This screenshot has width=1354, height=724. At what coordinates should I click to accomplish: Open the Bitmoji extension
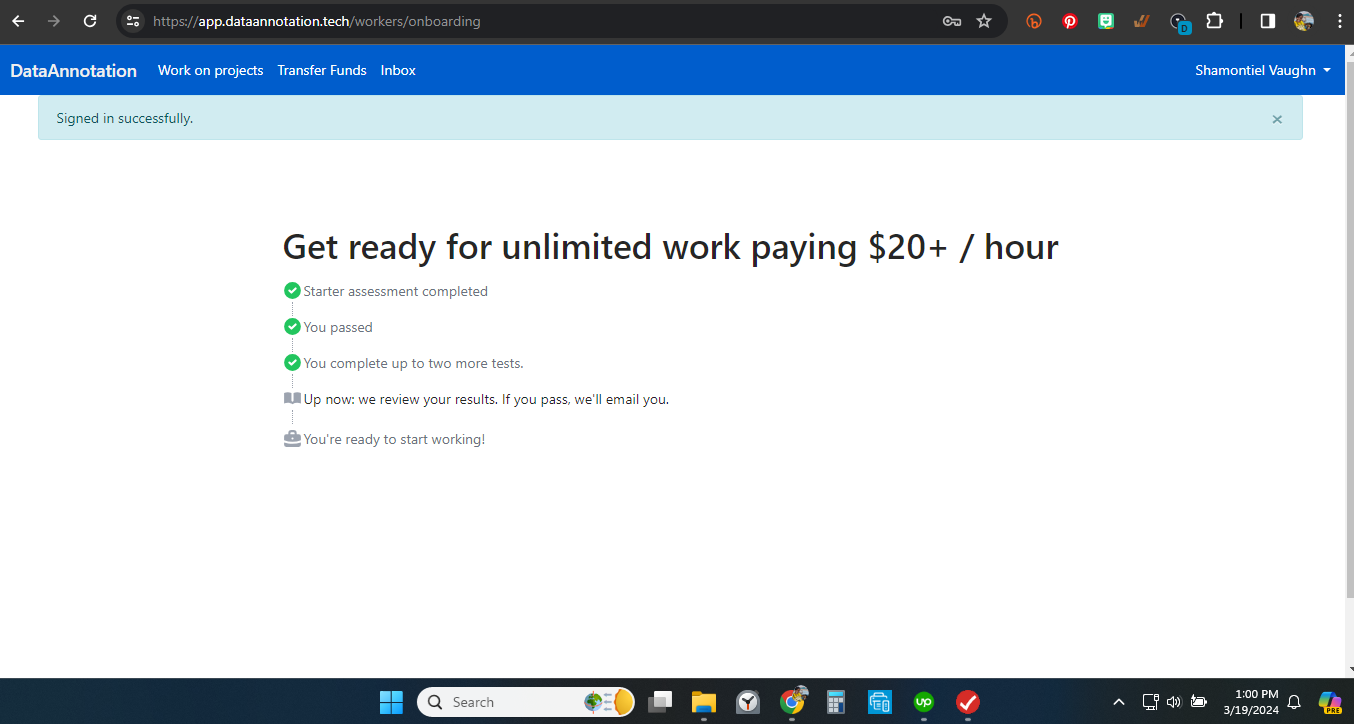[x=1105, y=20]
